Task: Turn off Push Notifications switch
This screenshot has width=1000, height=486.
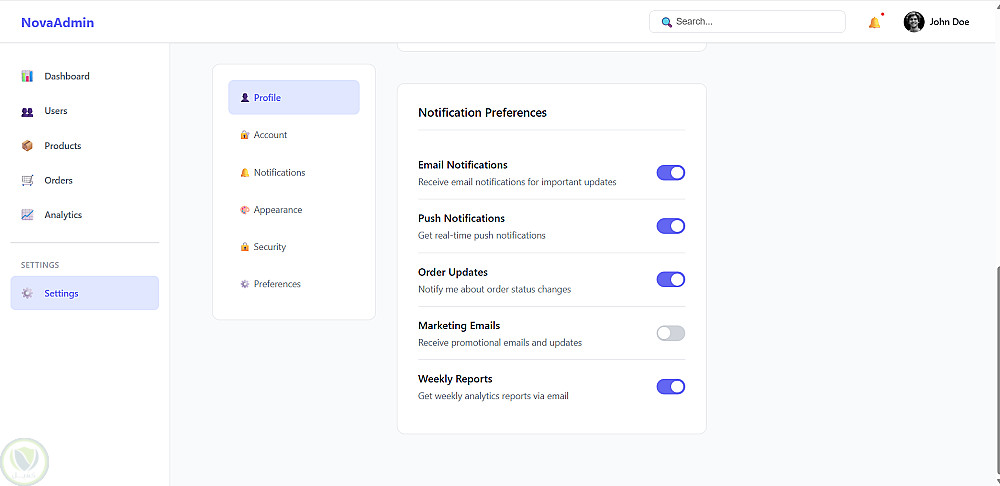Action: (x=670, y=226)
